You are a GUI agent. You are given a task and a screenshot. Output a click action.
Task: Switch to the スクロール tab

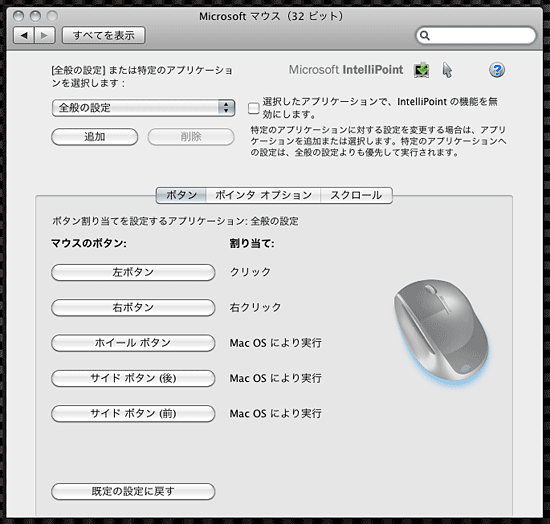356,195
